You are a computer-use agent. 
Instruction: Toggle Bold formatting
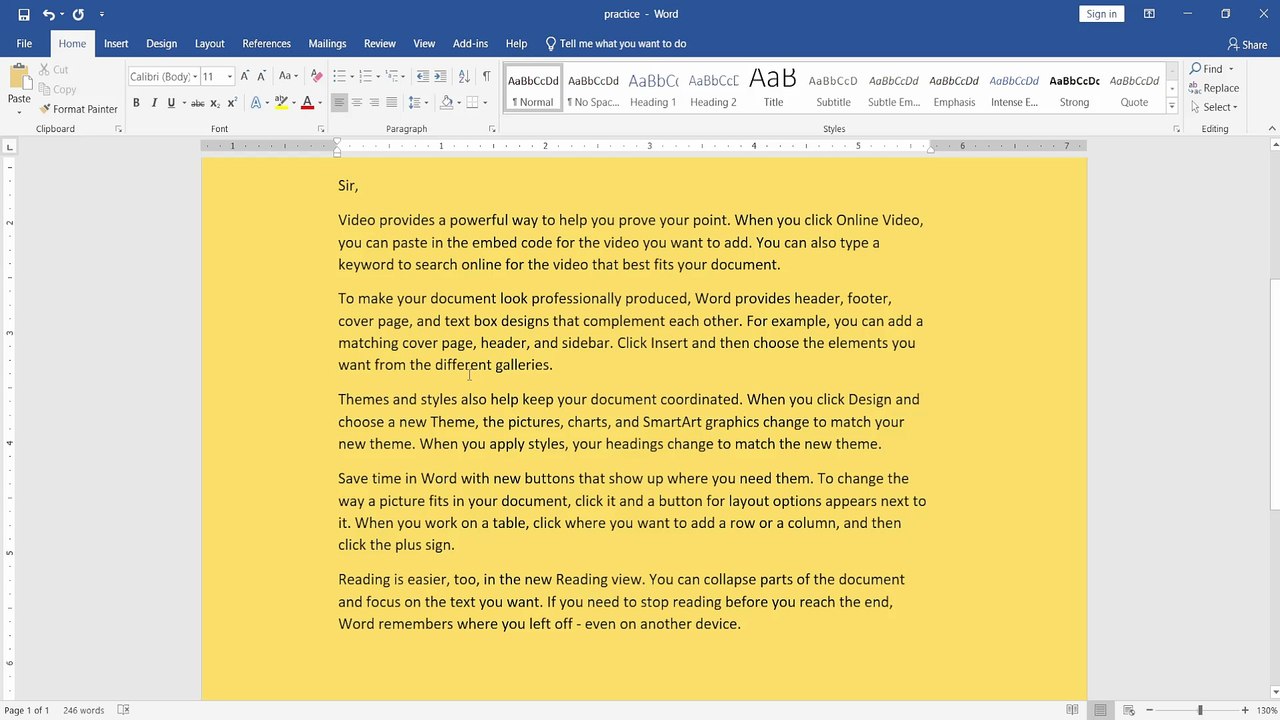(136, 103)
